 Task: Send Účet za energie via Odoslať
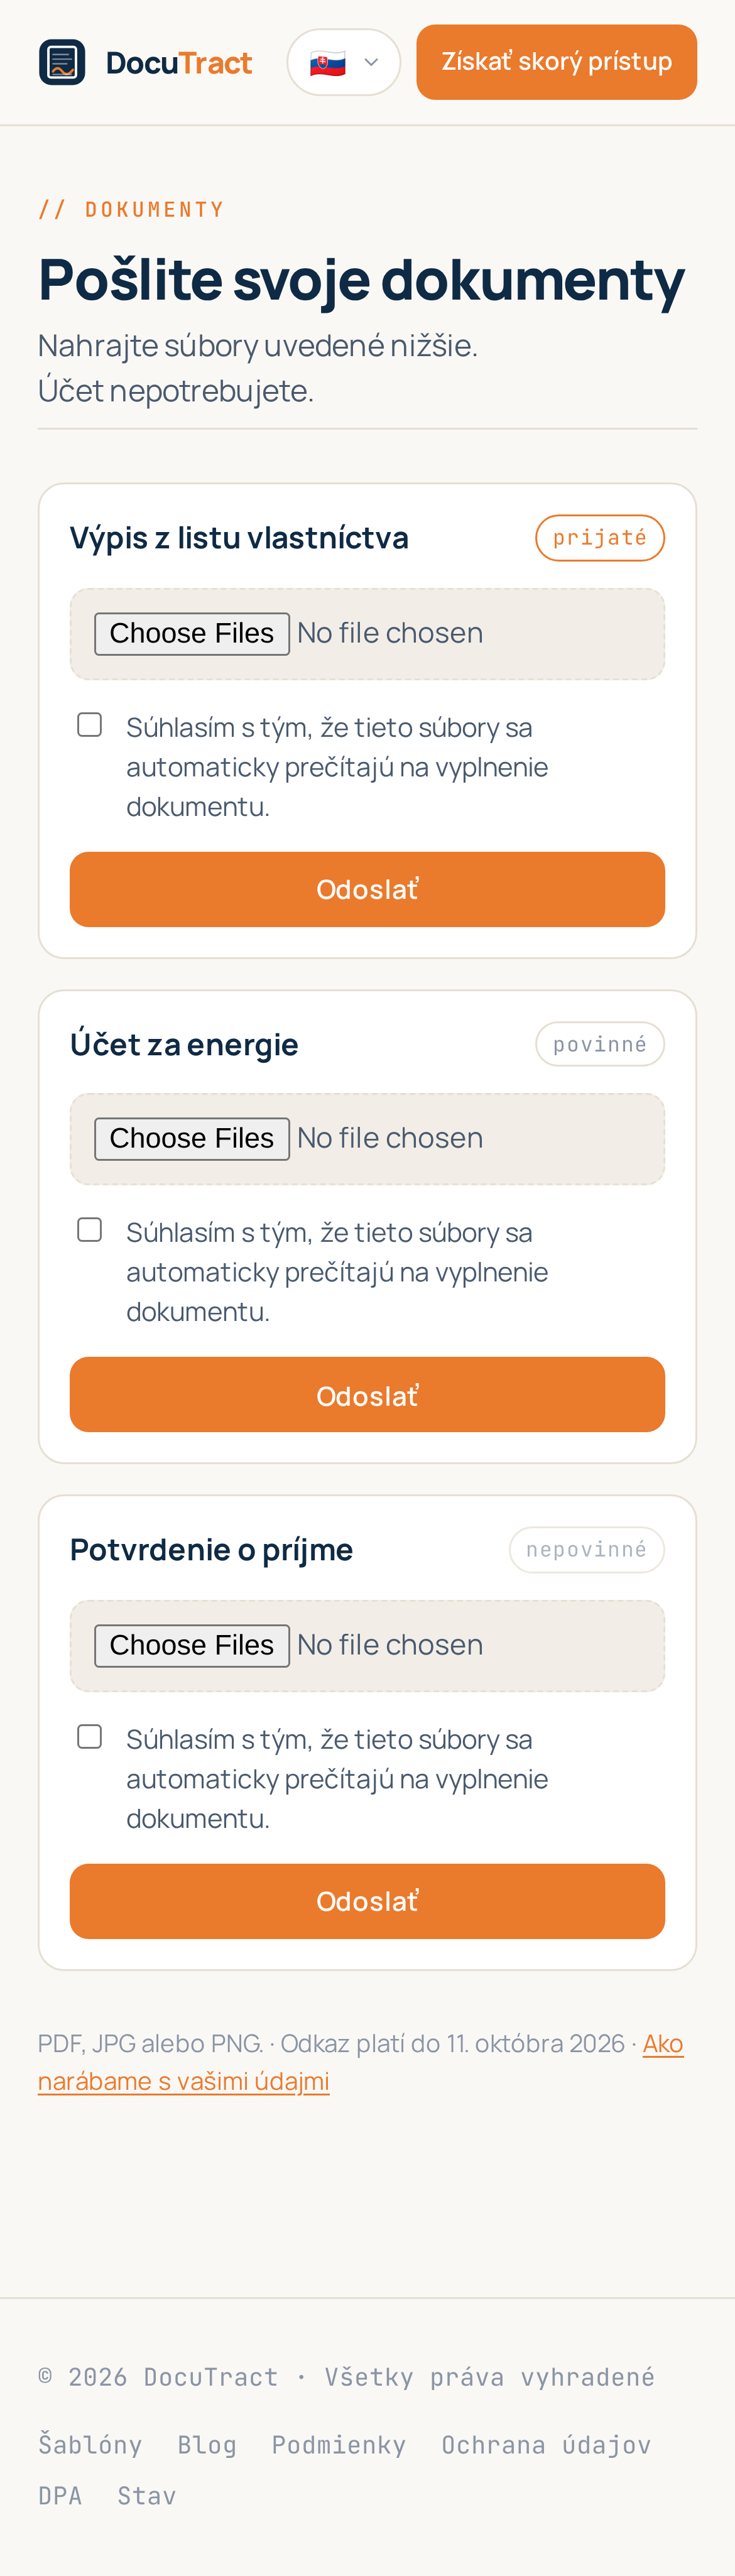pos(367,1394)
